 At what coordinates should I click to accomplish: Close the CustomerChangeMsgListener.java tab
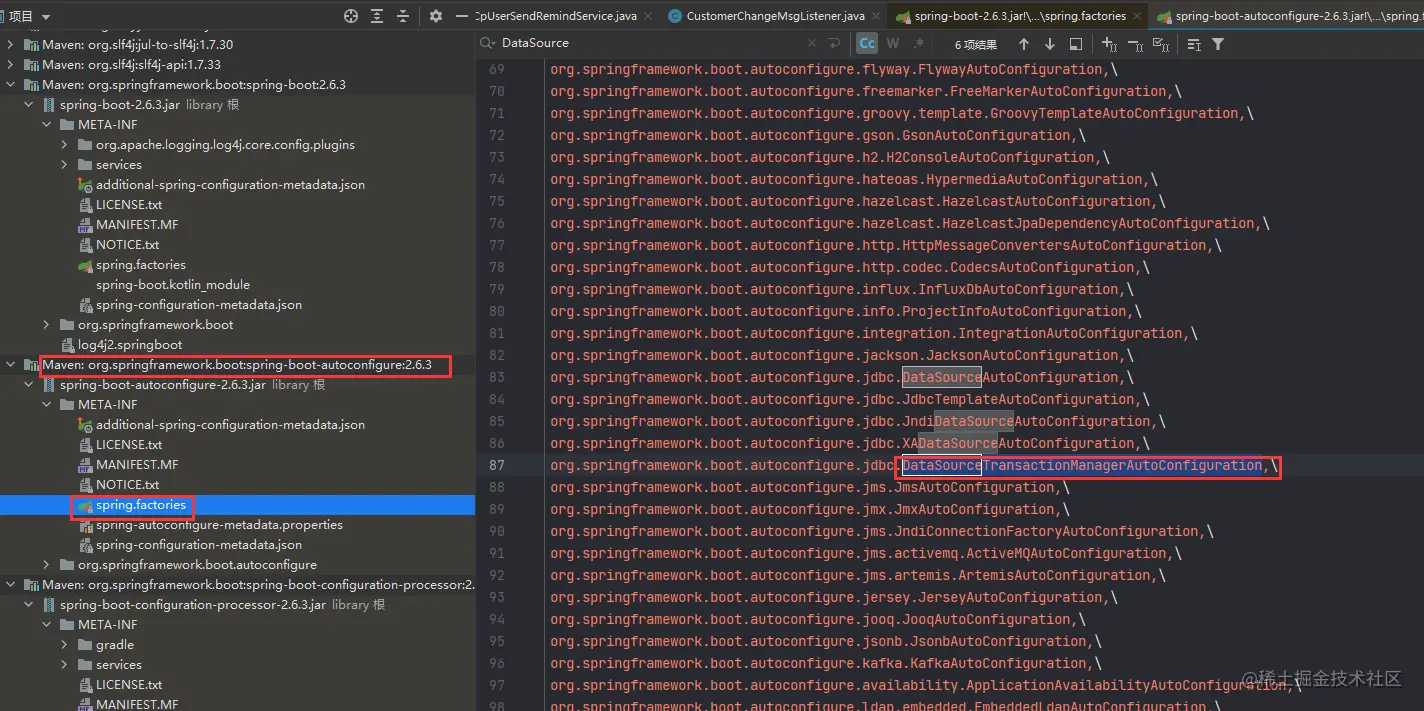(876, 16)
